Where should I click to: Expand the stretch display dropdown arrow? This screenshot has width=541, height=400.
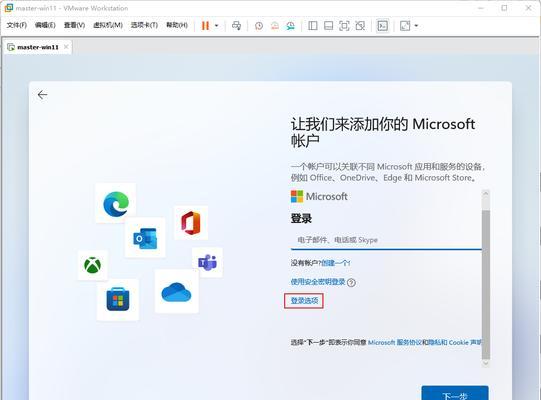(416, 26)
